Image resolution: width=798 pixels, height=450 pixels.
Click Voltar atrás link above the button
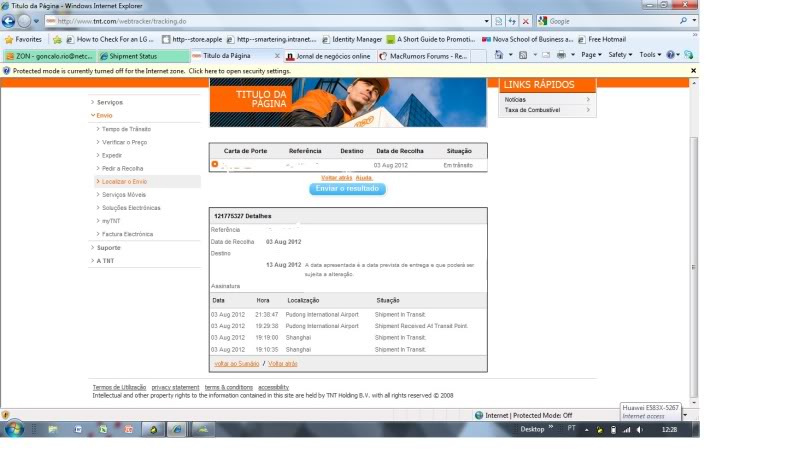[x=336, y=178]
